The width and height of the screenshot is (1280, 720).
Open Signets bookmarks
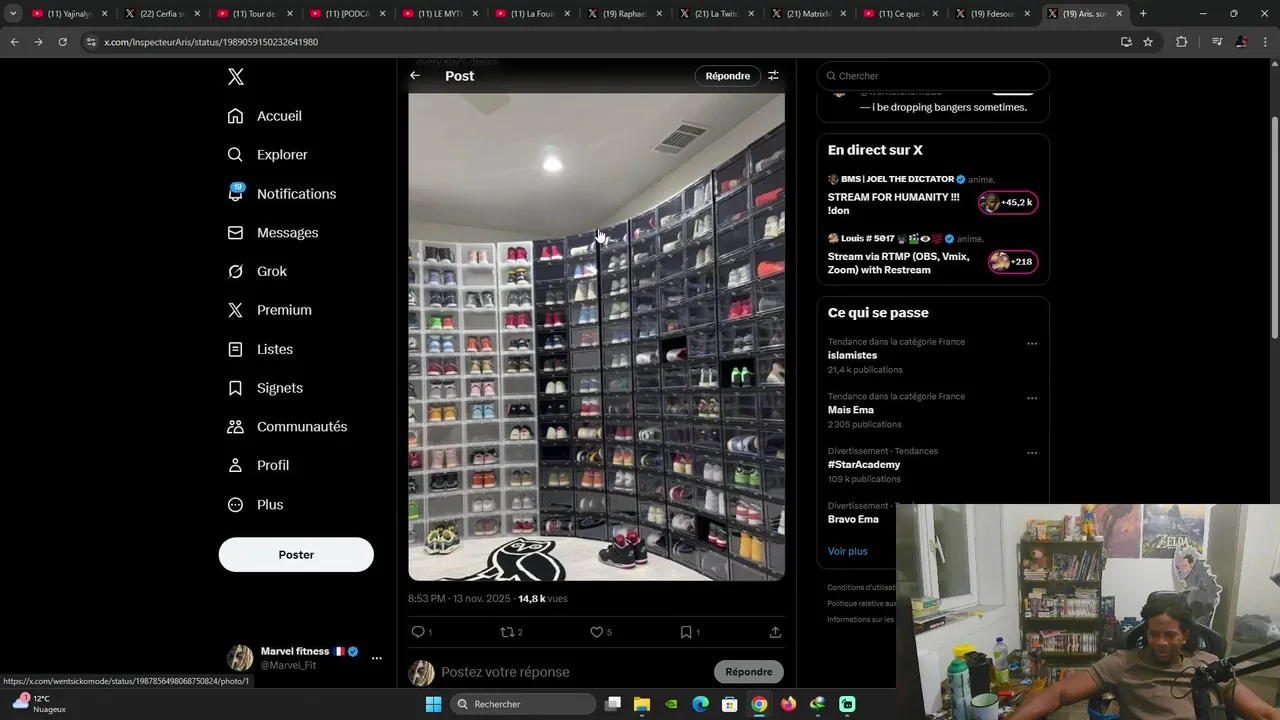click(265, 388)
